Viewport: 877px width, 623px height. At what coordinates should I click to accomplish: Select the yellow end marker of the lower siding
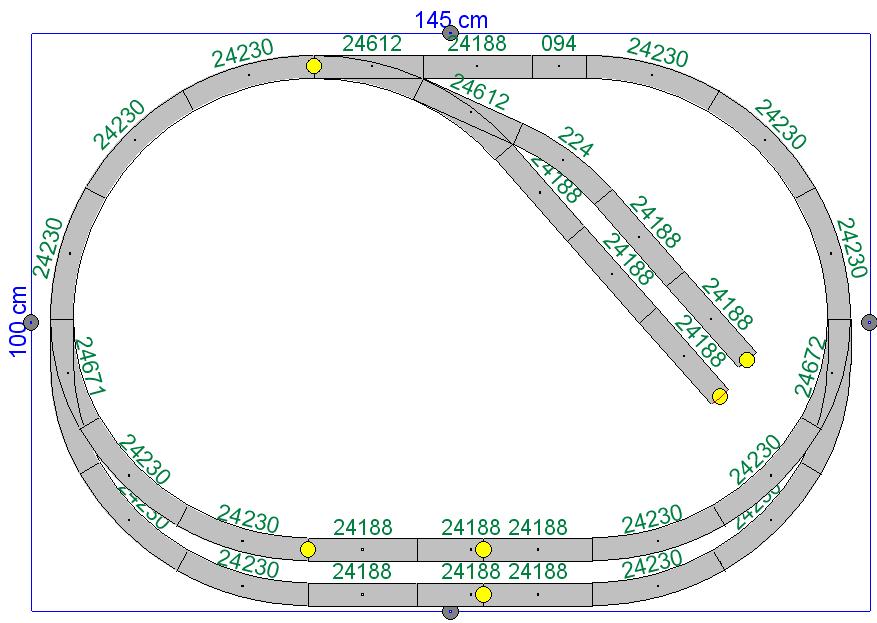(x=720, y=397)
